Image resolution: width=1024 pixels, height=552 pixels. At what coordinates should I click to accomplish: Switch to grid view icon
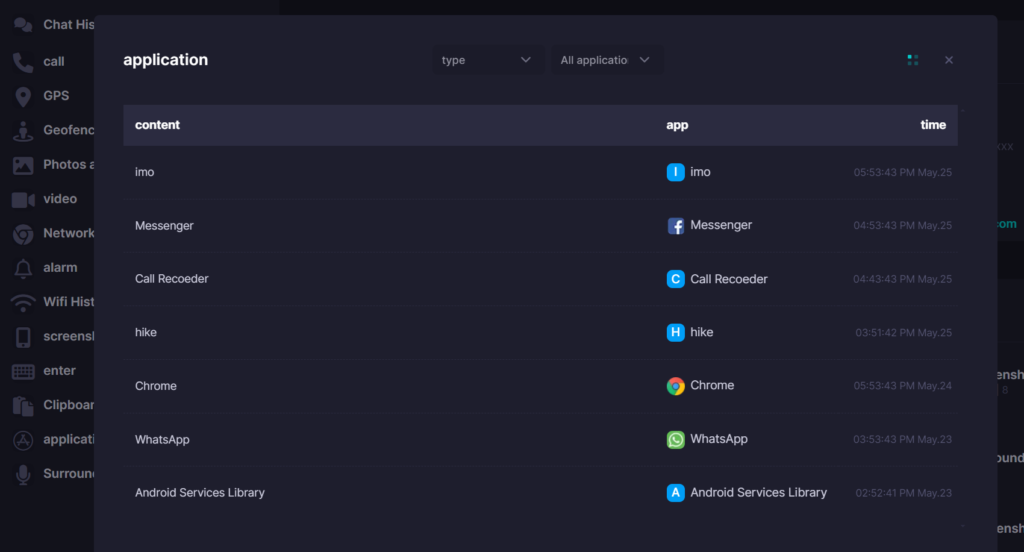[x=913, y=60]
